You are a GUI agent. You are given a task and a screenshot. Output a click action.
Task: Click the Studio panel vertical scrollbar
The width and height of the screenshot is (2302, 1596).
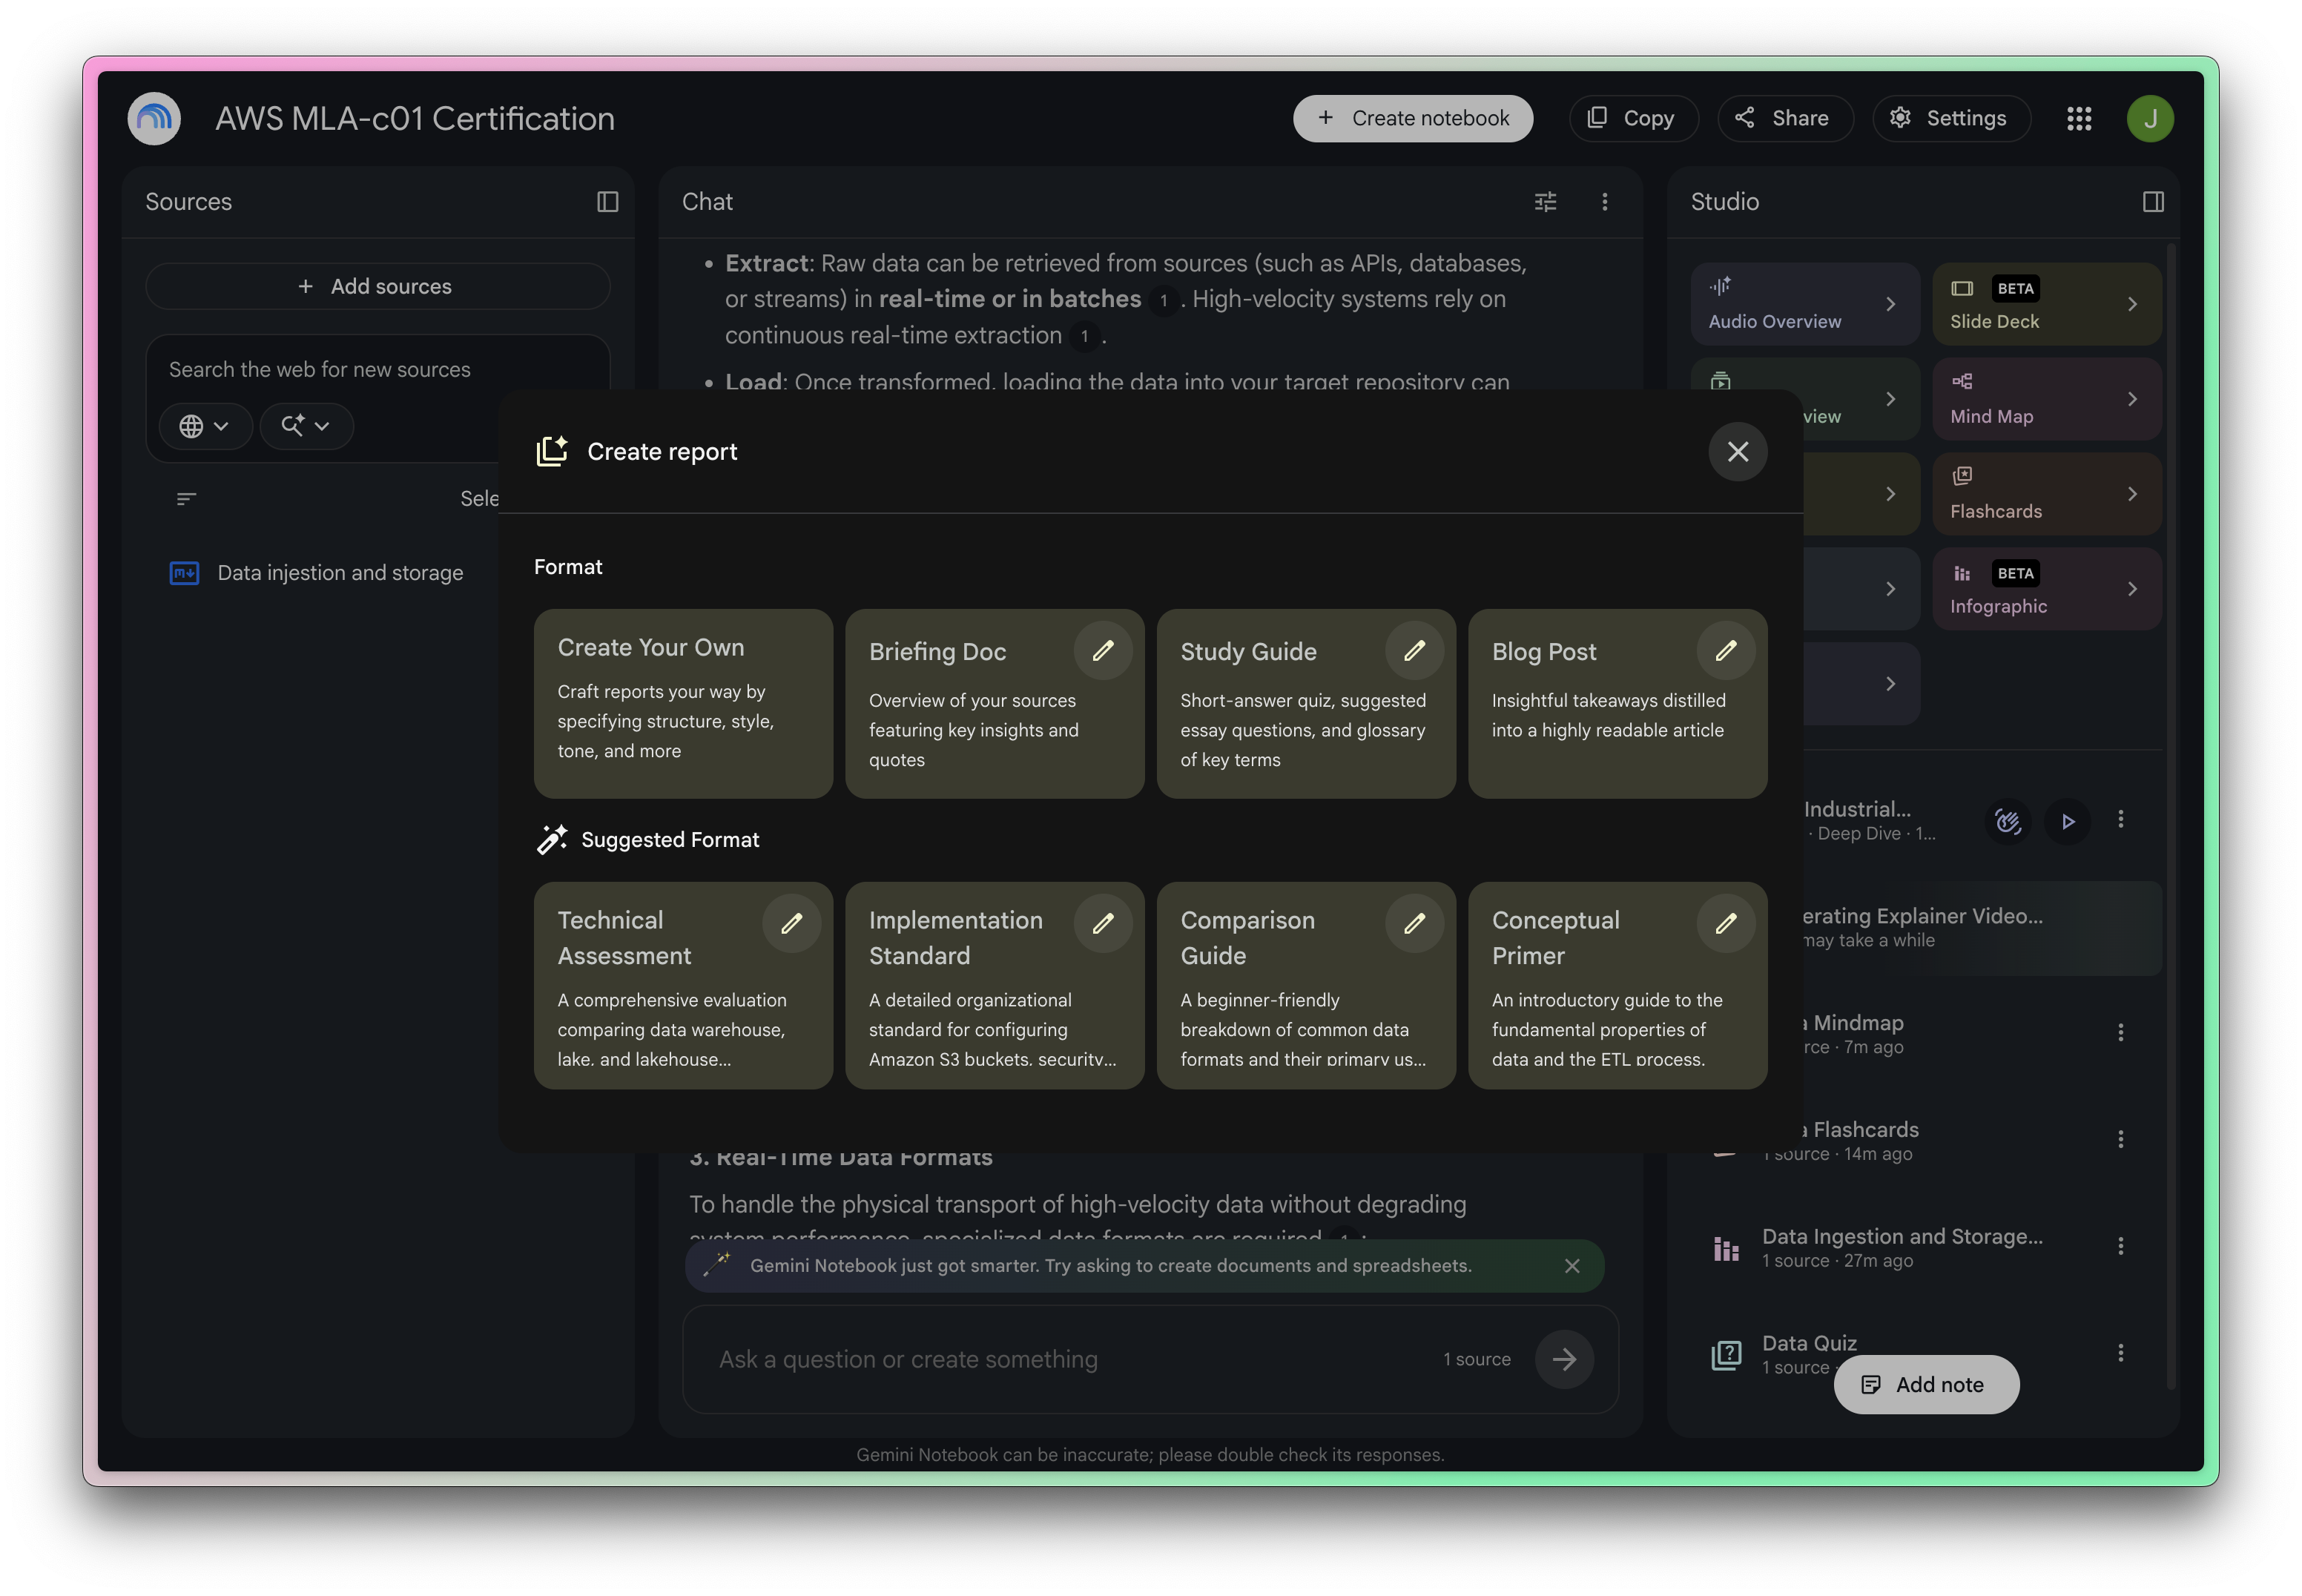pos(2169,815)
